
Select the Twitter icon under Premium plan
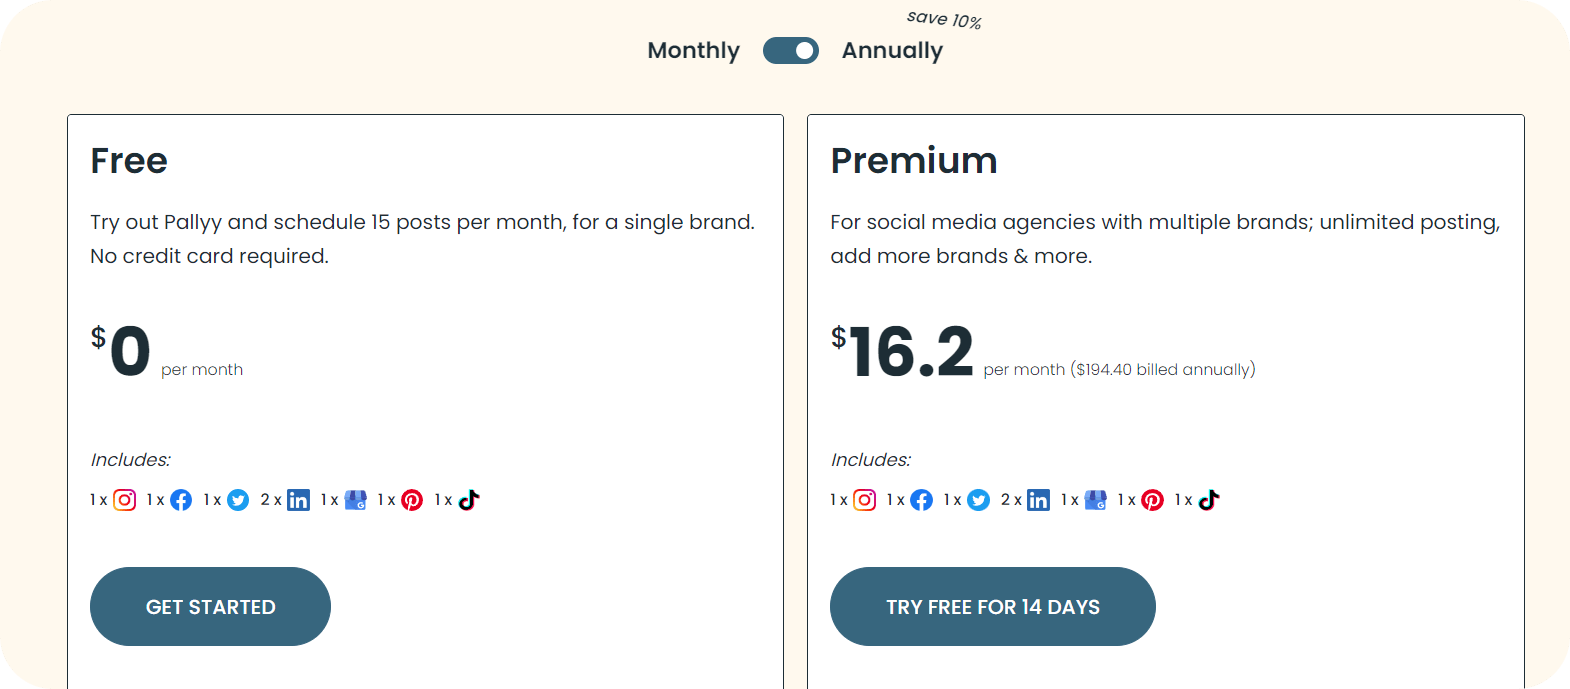click(x=978, y=500)
